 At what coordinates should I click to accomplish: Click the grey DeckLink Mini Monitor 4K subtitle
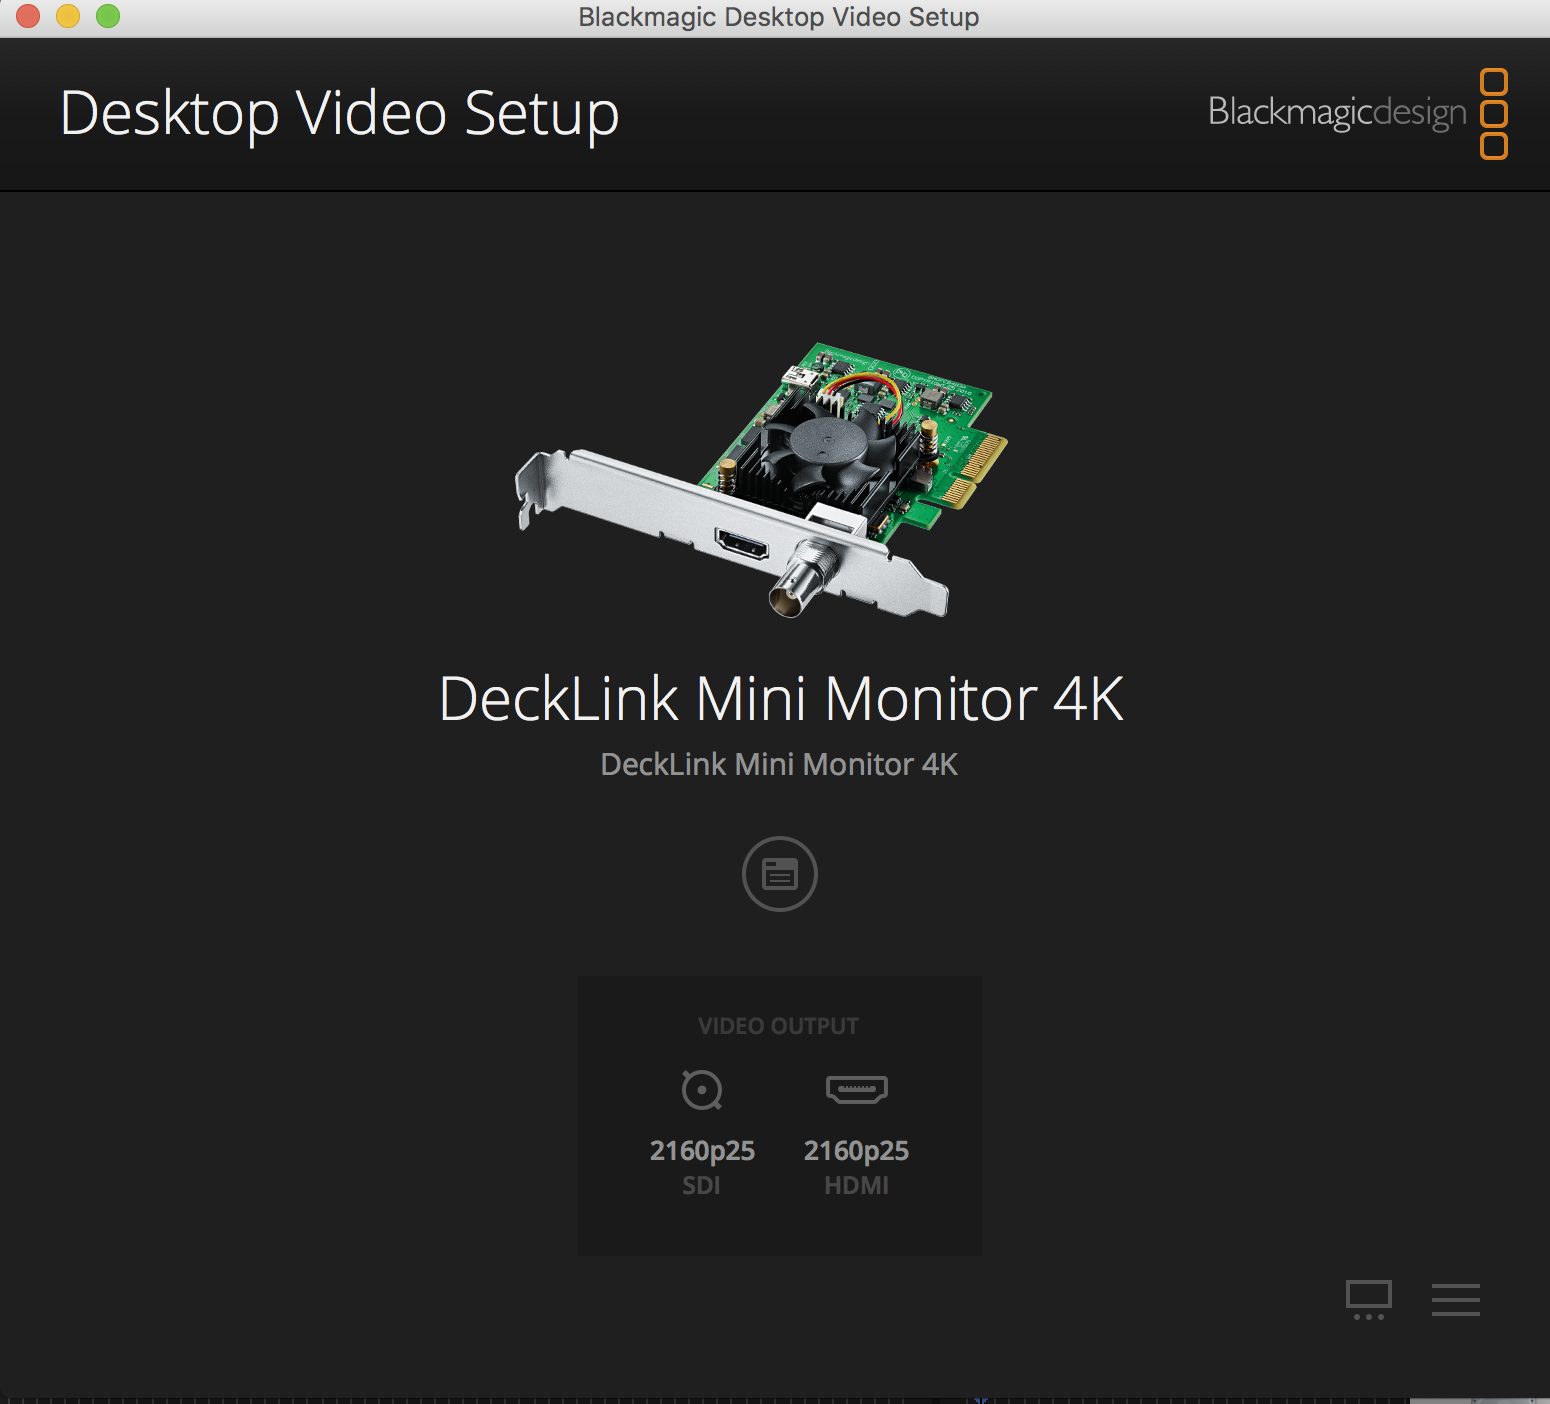coord(779,764)
